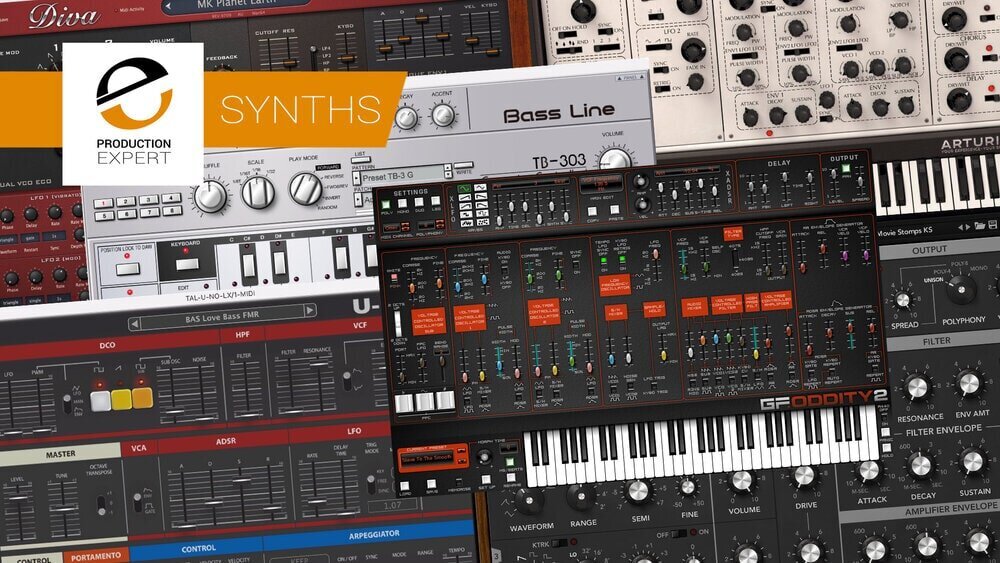This screenshot has width=1000, height=563.
Task: Go to previous preset in U-NO-LX
Action: tap(135, 324)
